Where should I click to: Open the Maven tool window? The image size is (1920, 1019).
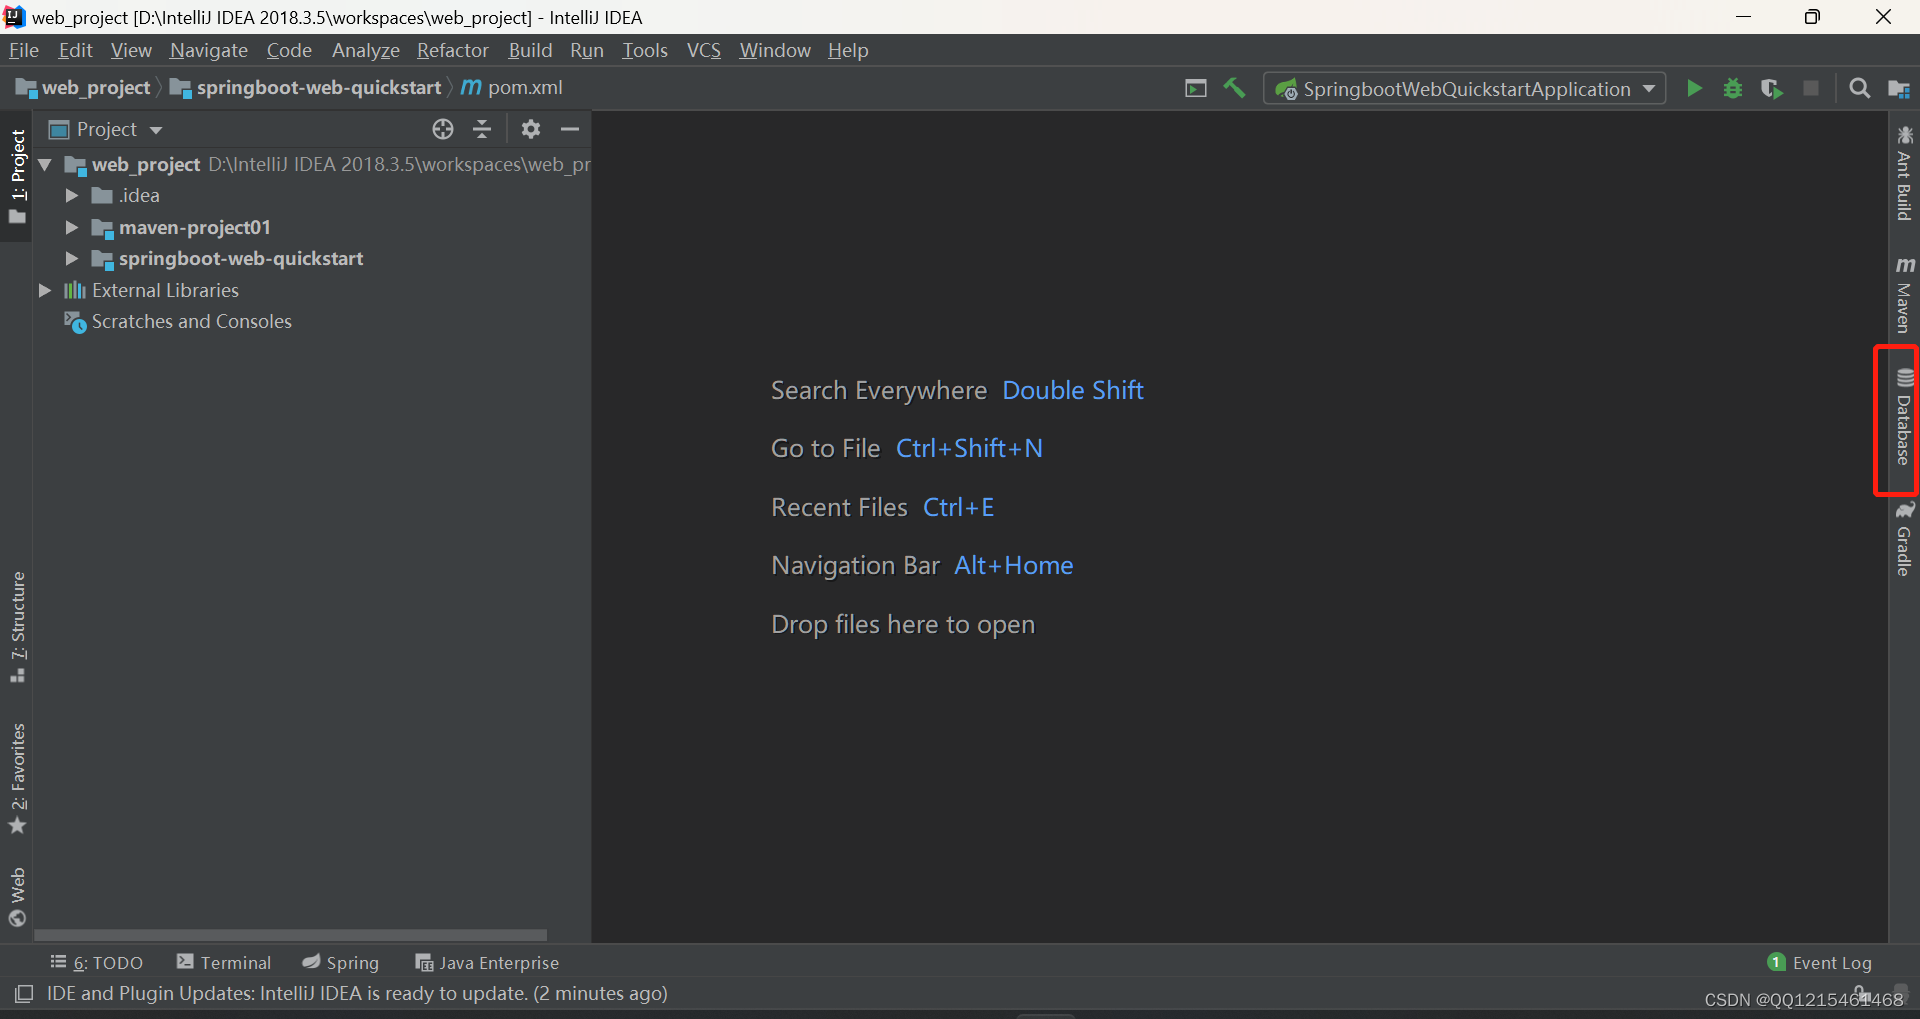click(x=1904, y=295)
